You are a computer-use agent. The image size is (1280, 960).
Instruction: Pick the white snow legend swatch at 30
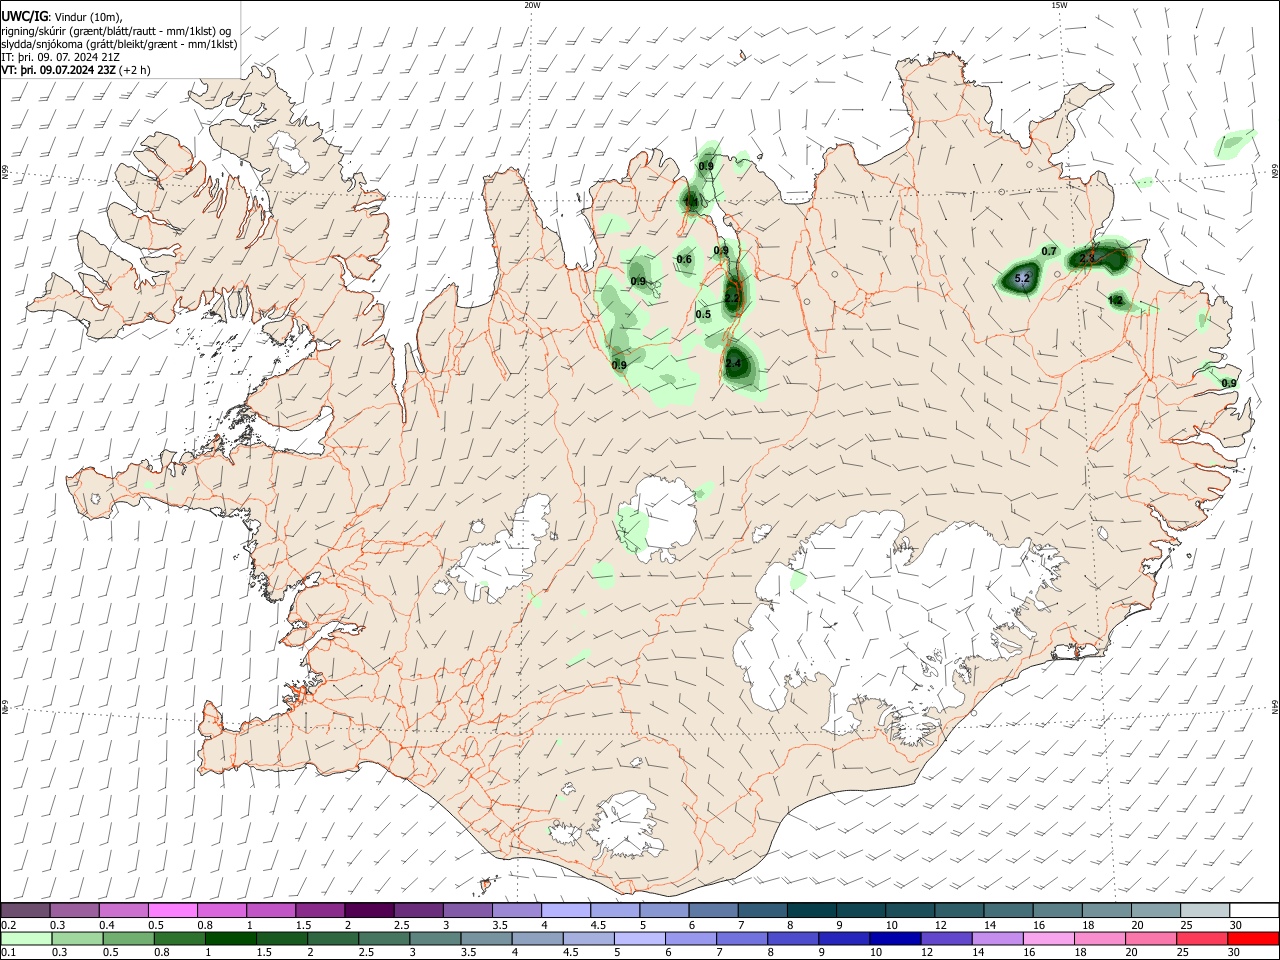point(1254,910)
